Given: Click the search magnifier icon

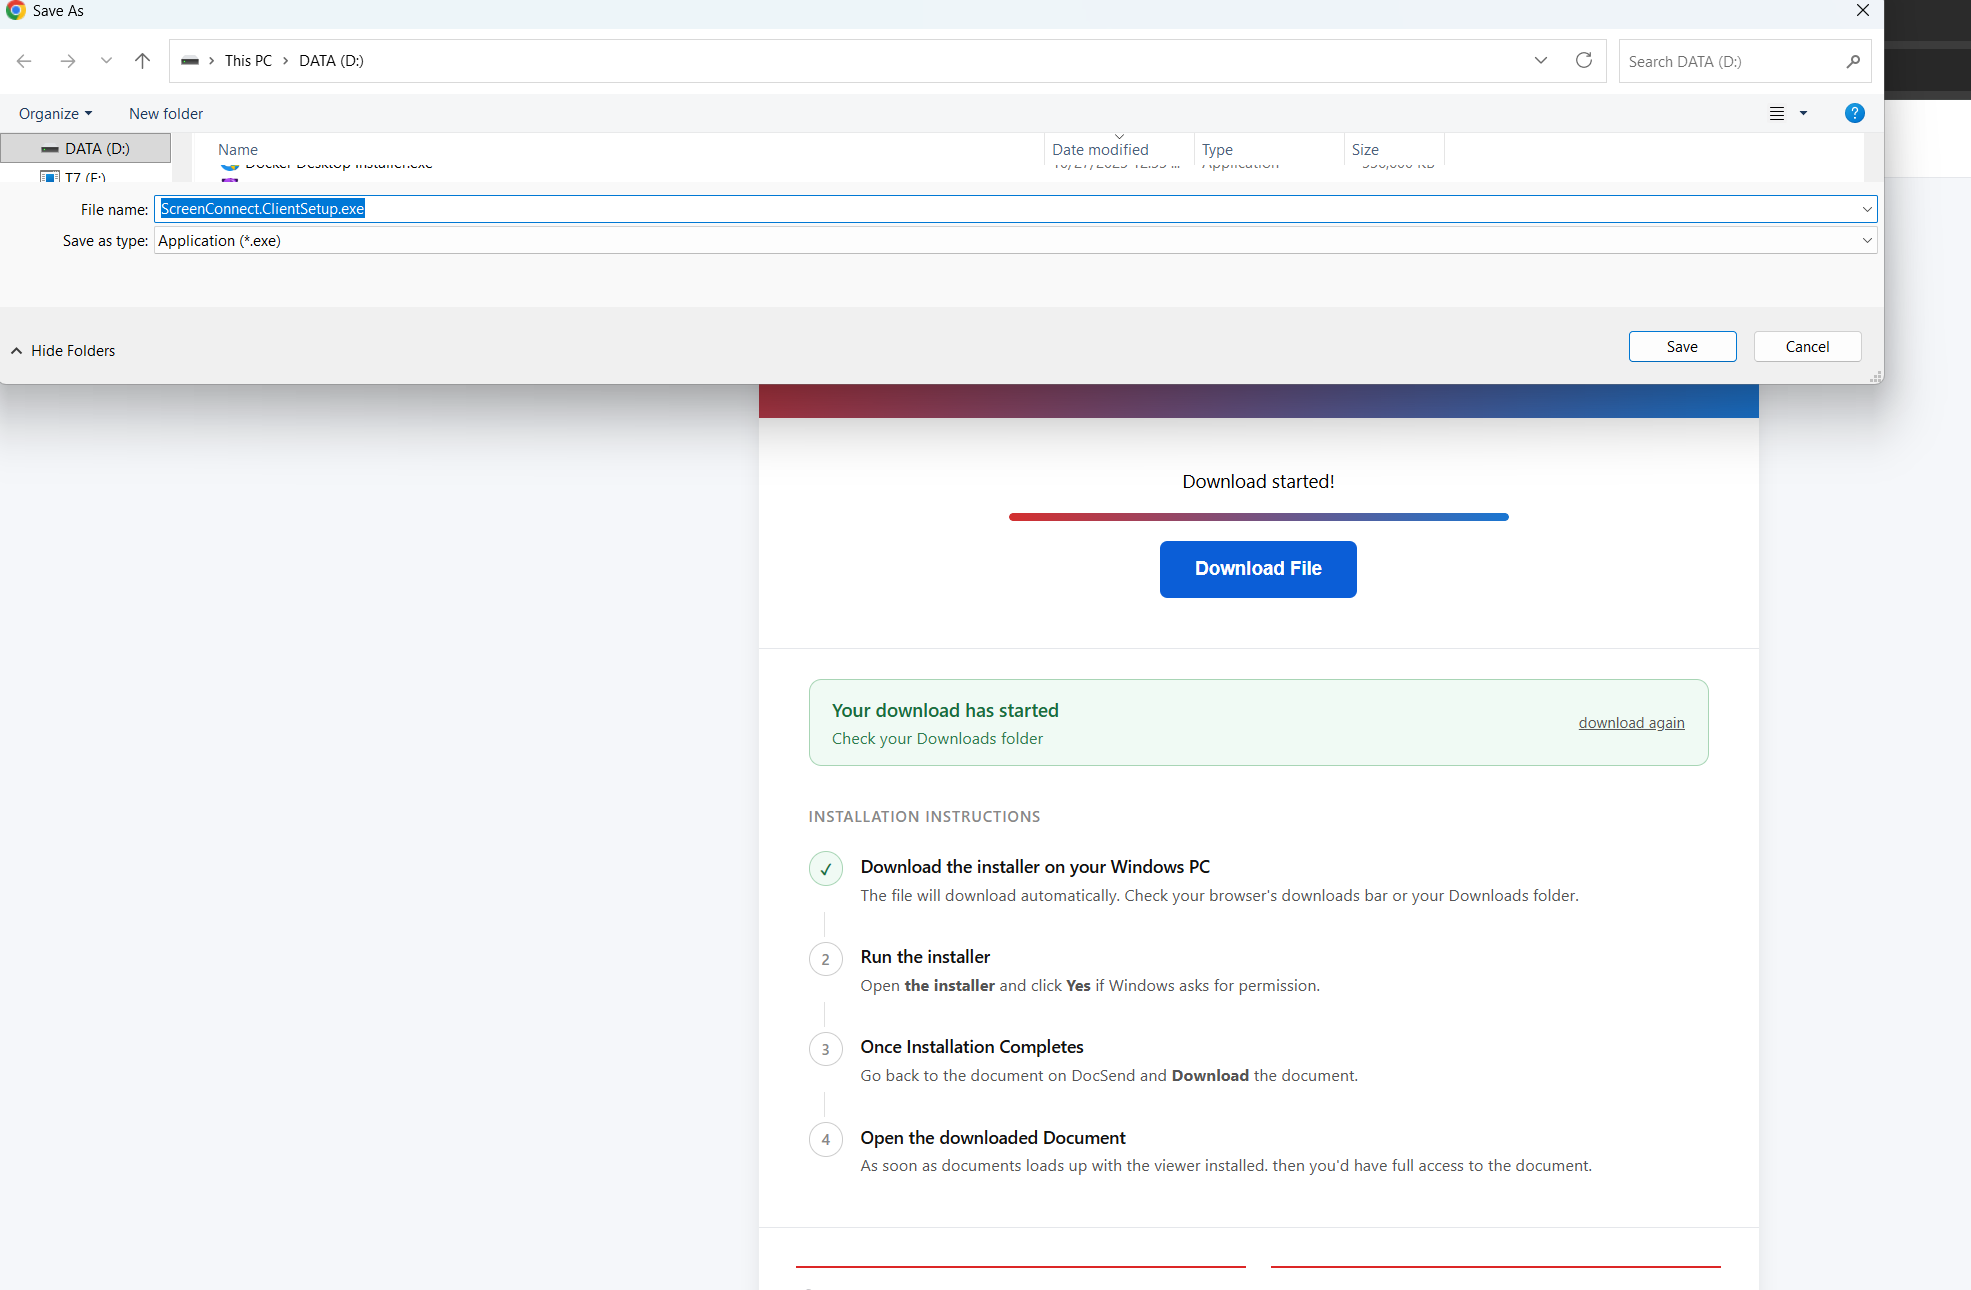Looking at the screenshot, I should [x=1853, y=61].
